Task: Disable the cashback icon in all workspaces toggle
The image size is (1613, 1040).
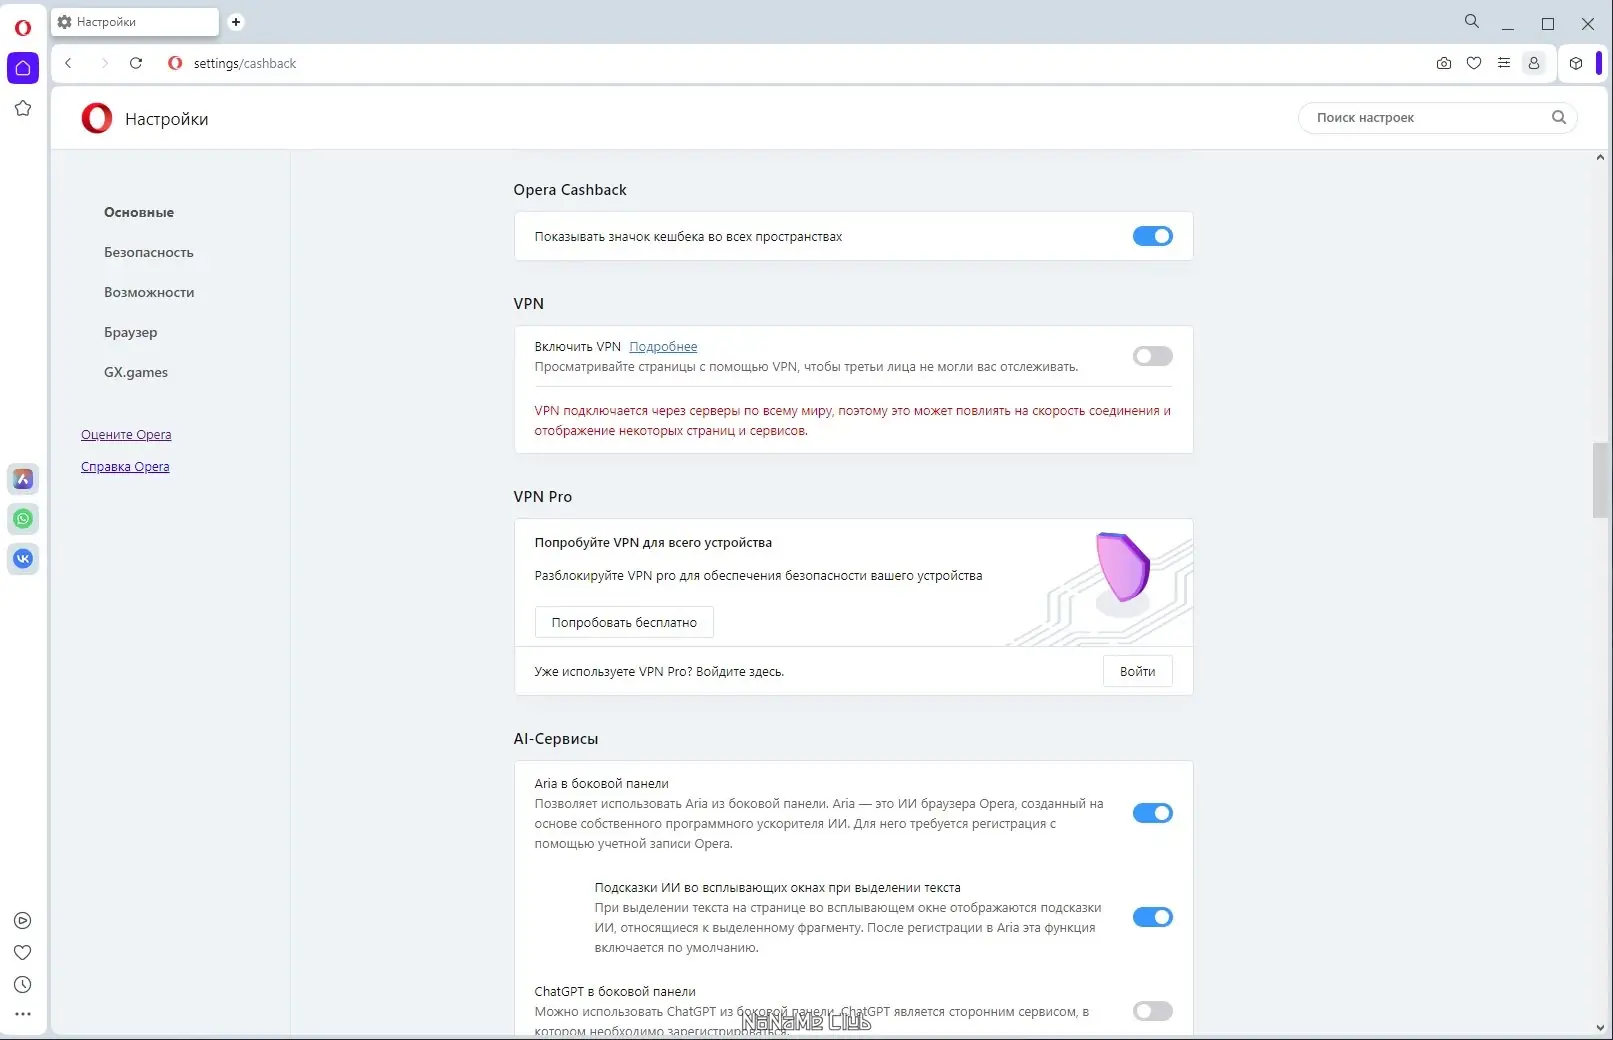Action: 1153,236
